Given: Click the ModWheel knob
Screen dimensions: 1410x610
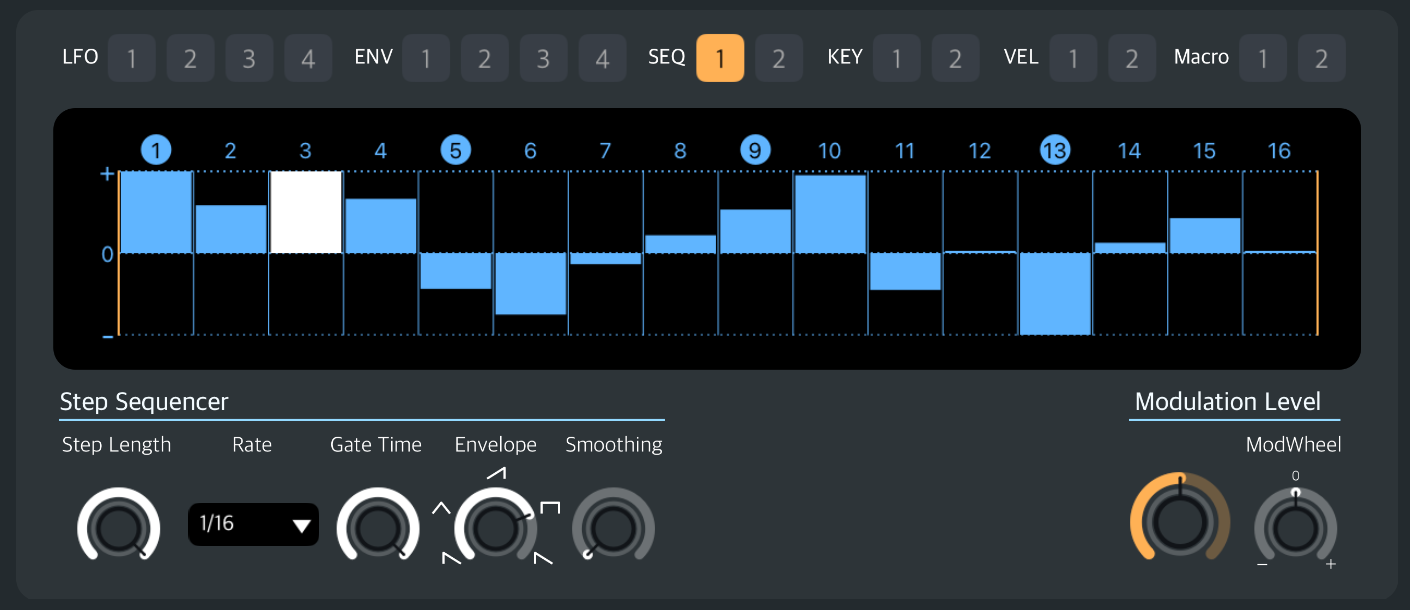Looking at the screenshot, I should click(1295, 527).
